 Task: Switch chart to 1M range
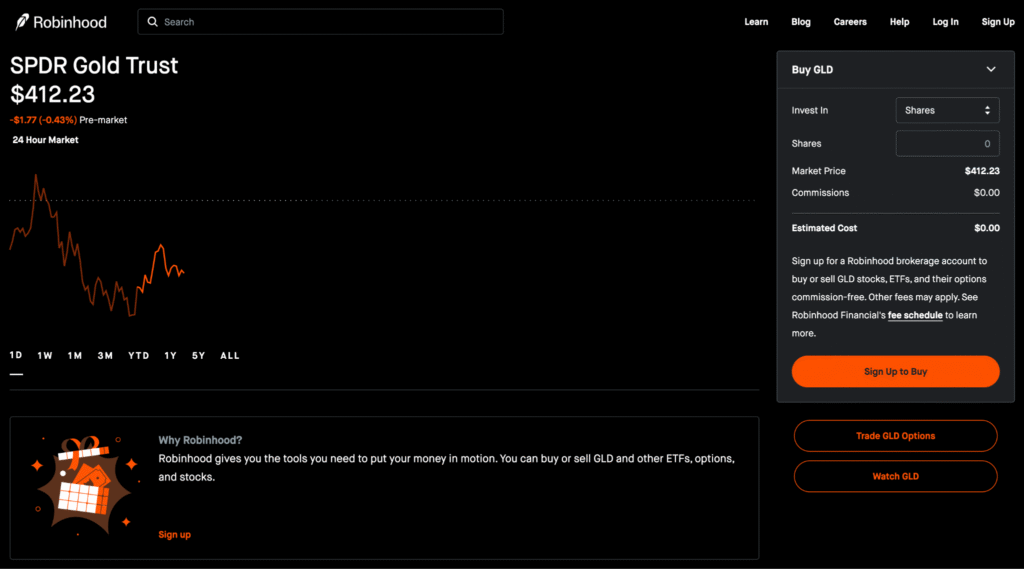(74, 355)
